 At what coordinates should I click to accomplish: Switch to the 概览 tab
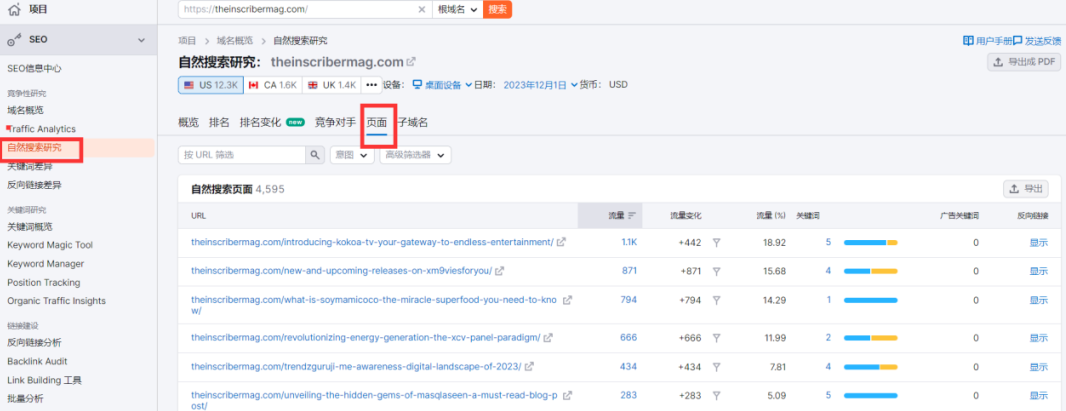(188, 122)
